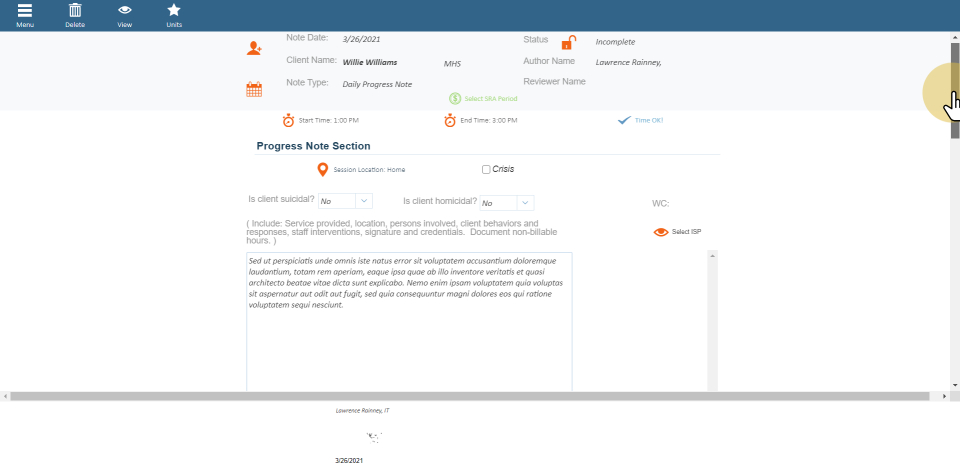Open the orange calendar icon

click(x=254, y=89)
